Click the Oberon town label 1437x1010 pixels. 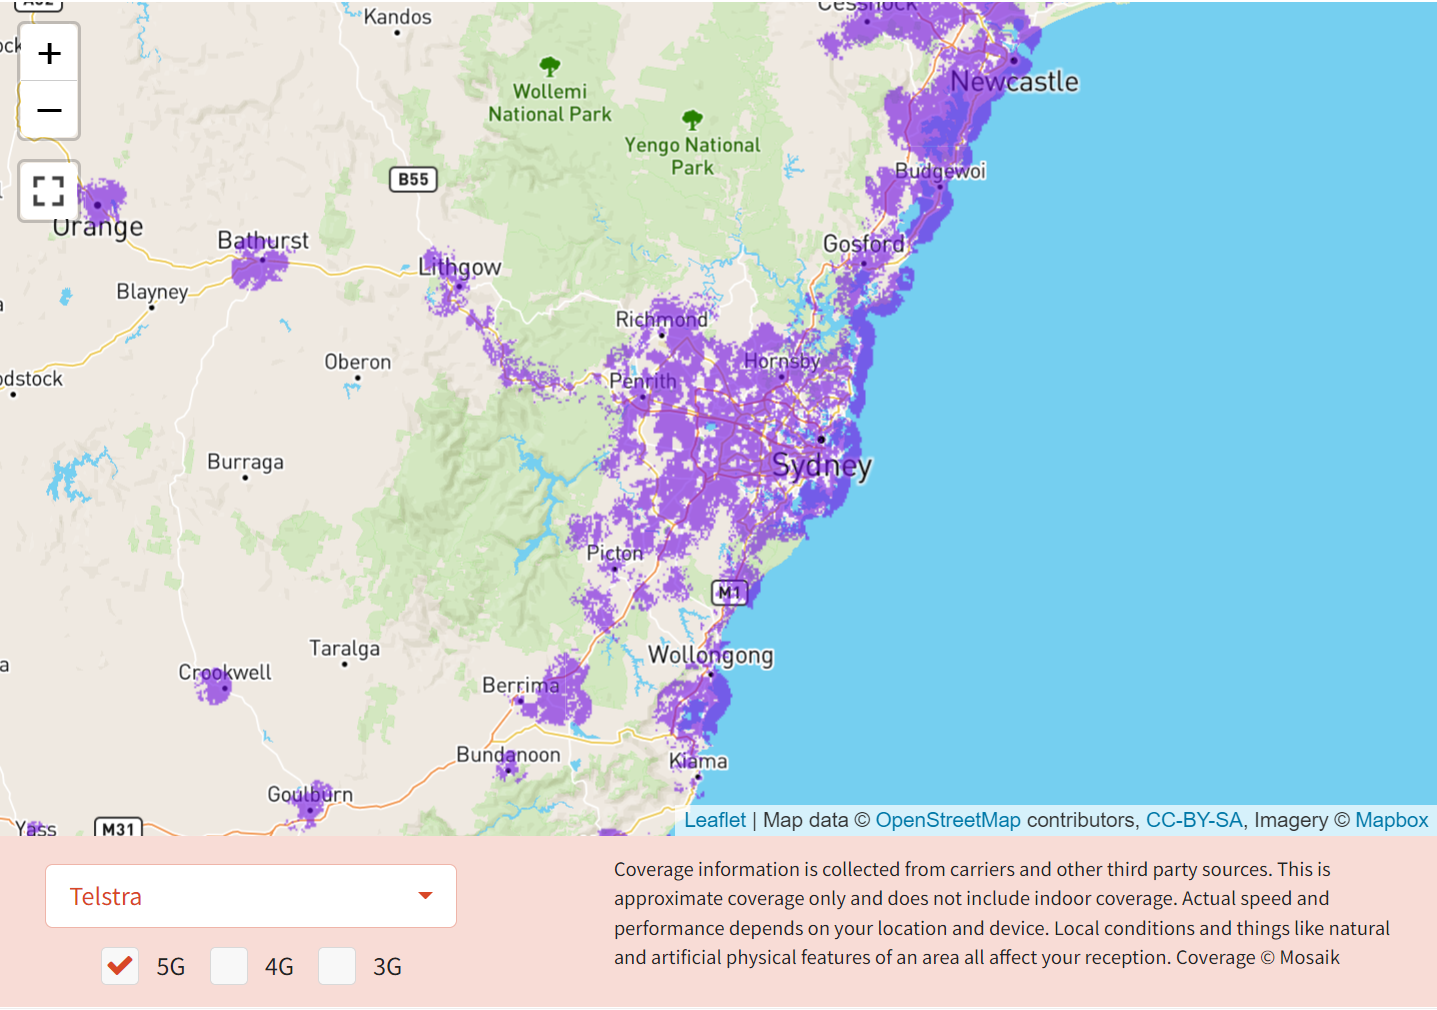click(358, 362)
